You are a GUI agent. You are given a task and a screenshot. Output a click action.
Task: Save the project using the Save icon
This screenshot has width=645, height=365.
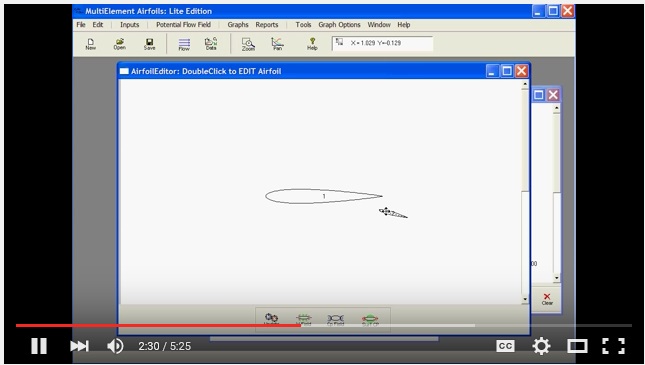point(149,44)
